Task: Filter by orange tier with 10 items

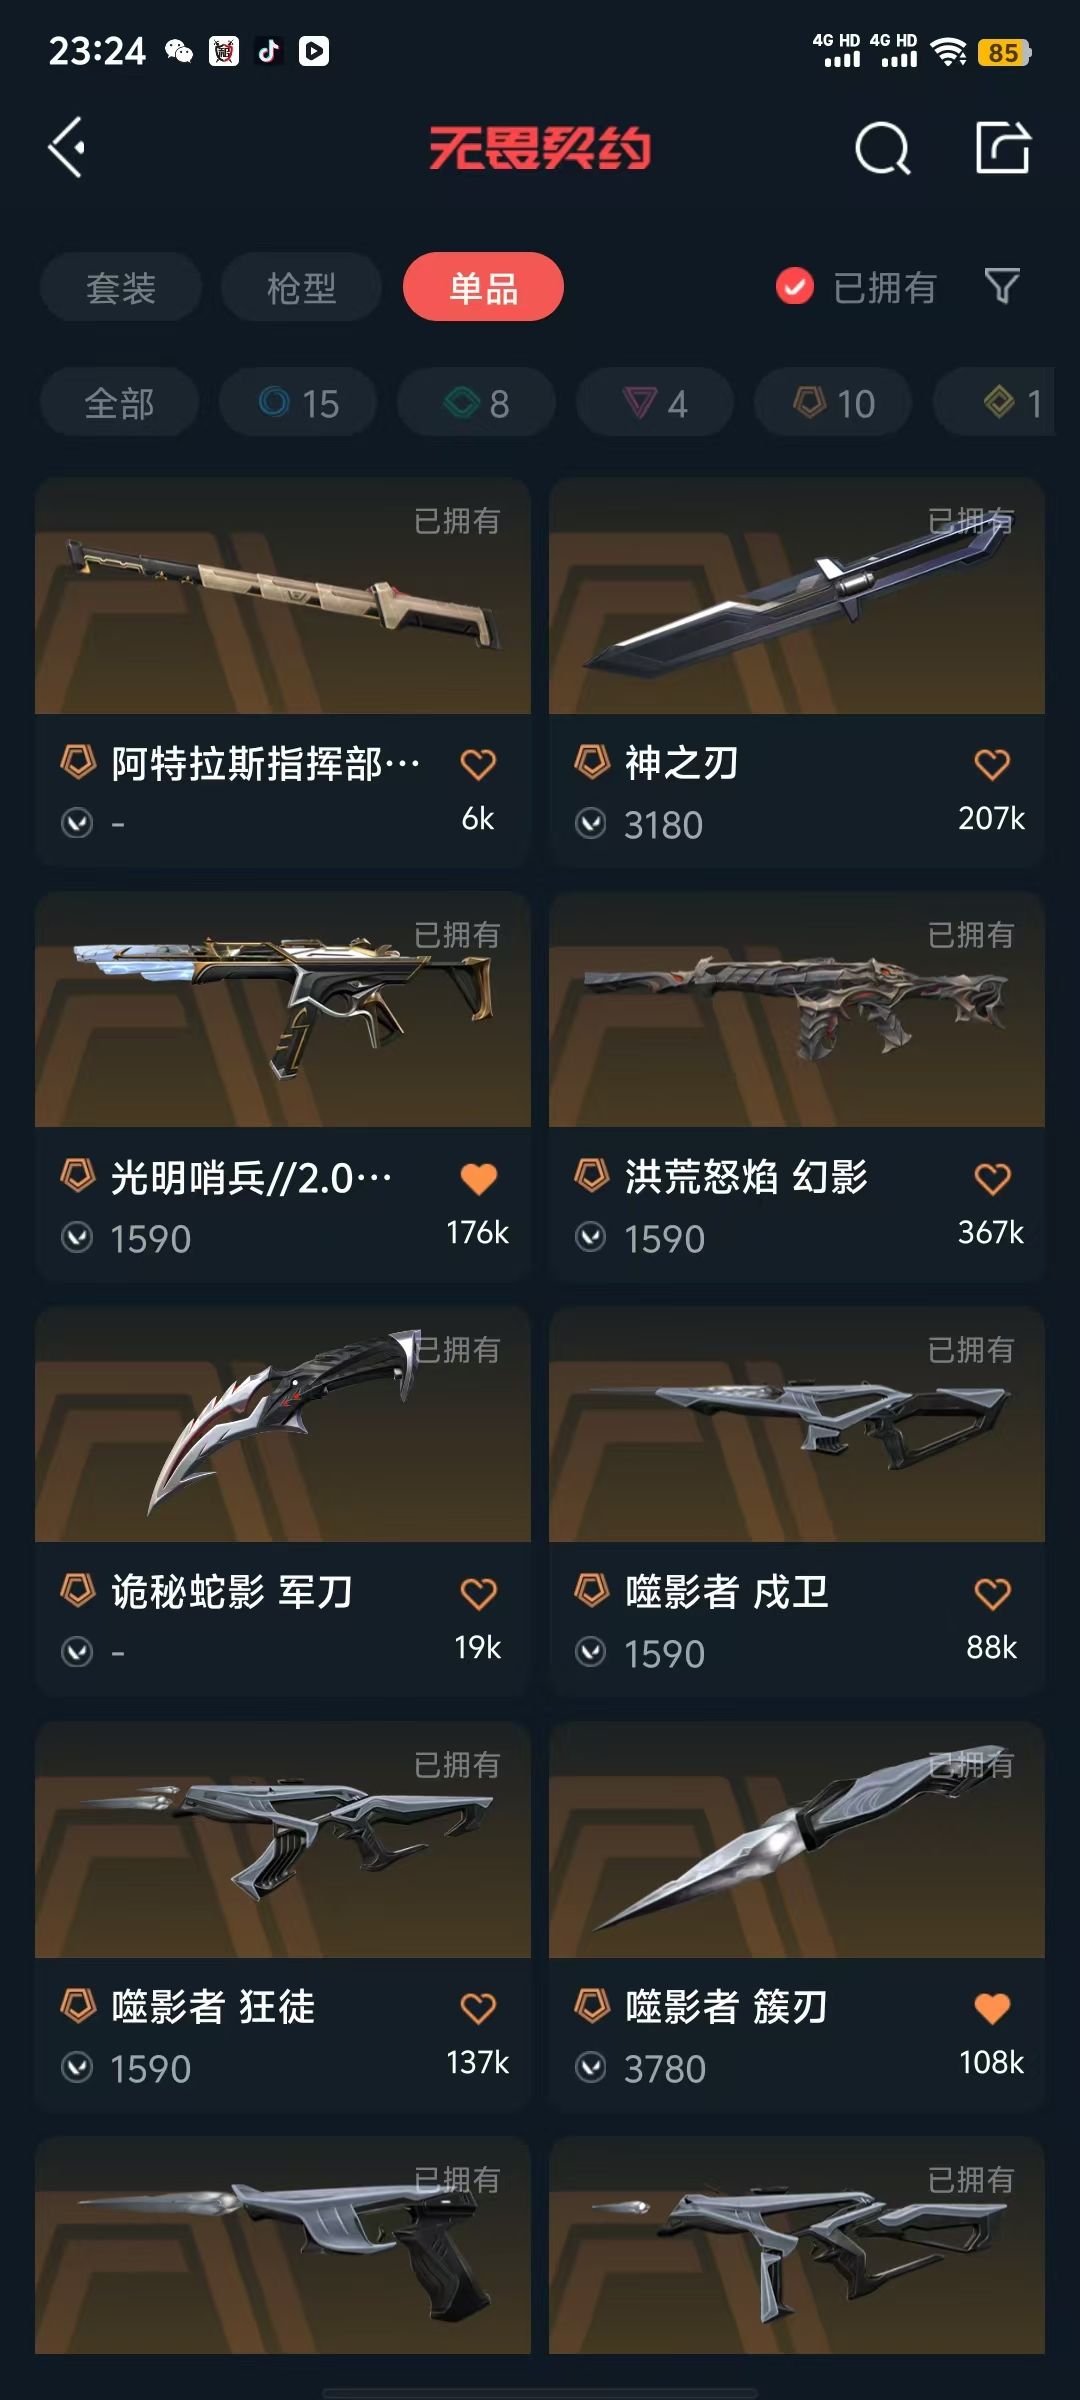Action: tap(833, 403)
